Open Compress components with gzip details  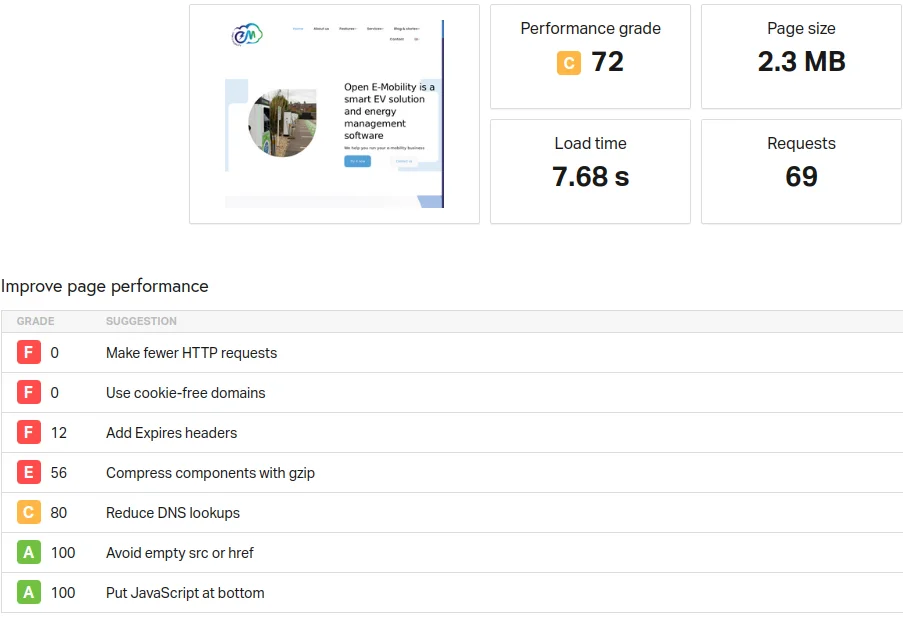pos(210,473)
